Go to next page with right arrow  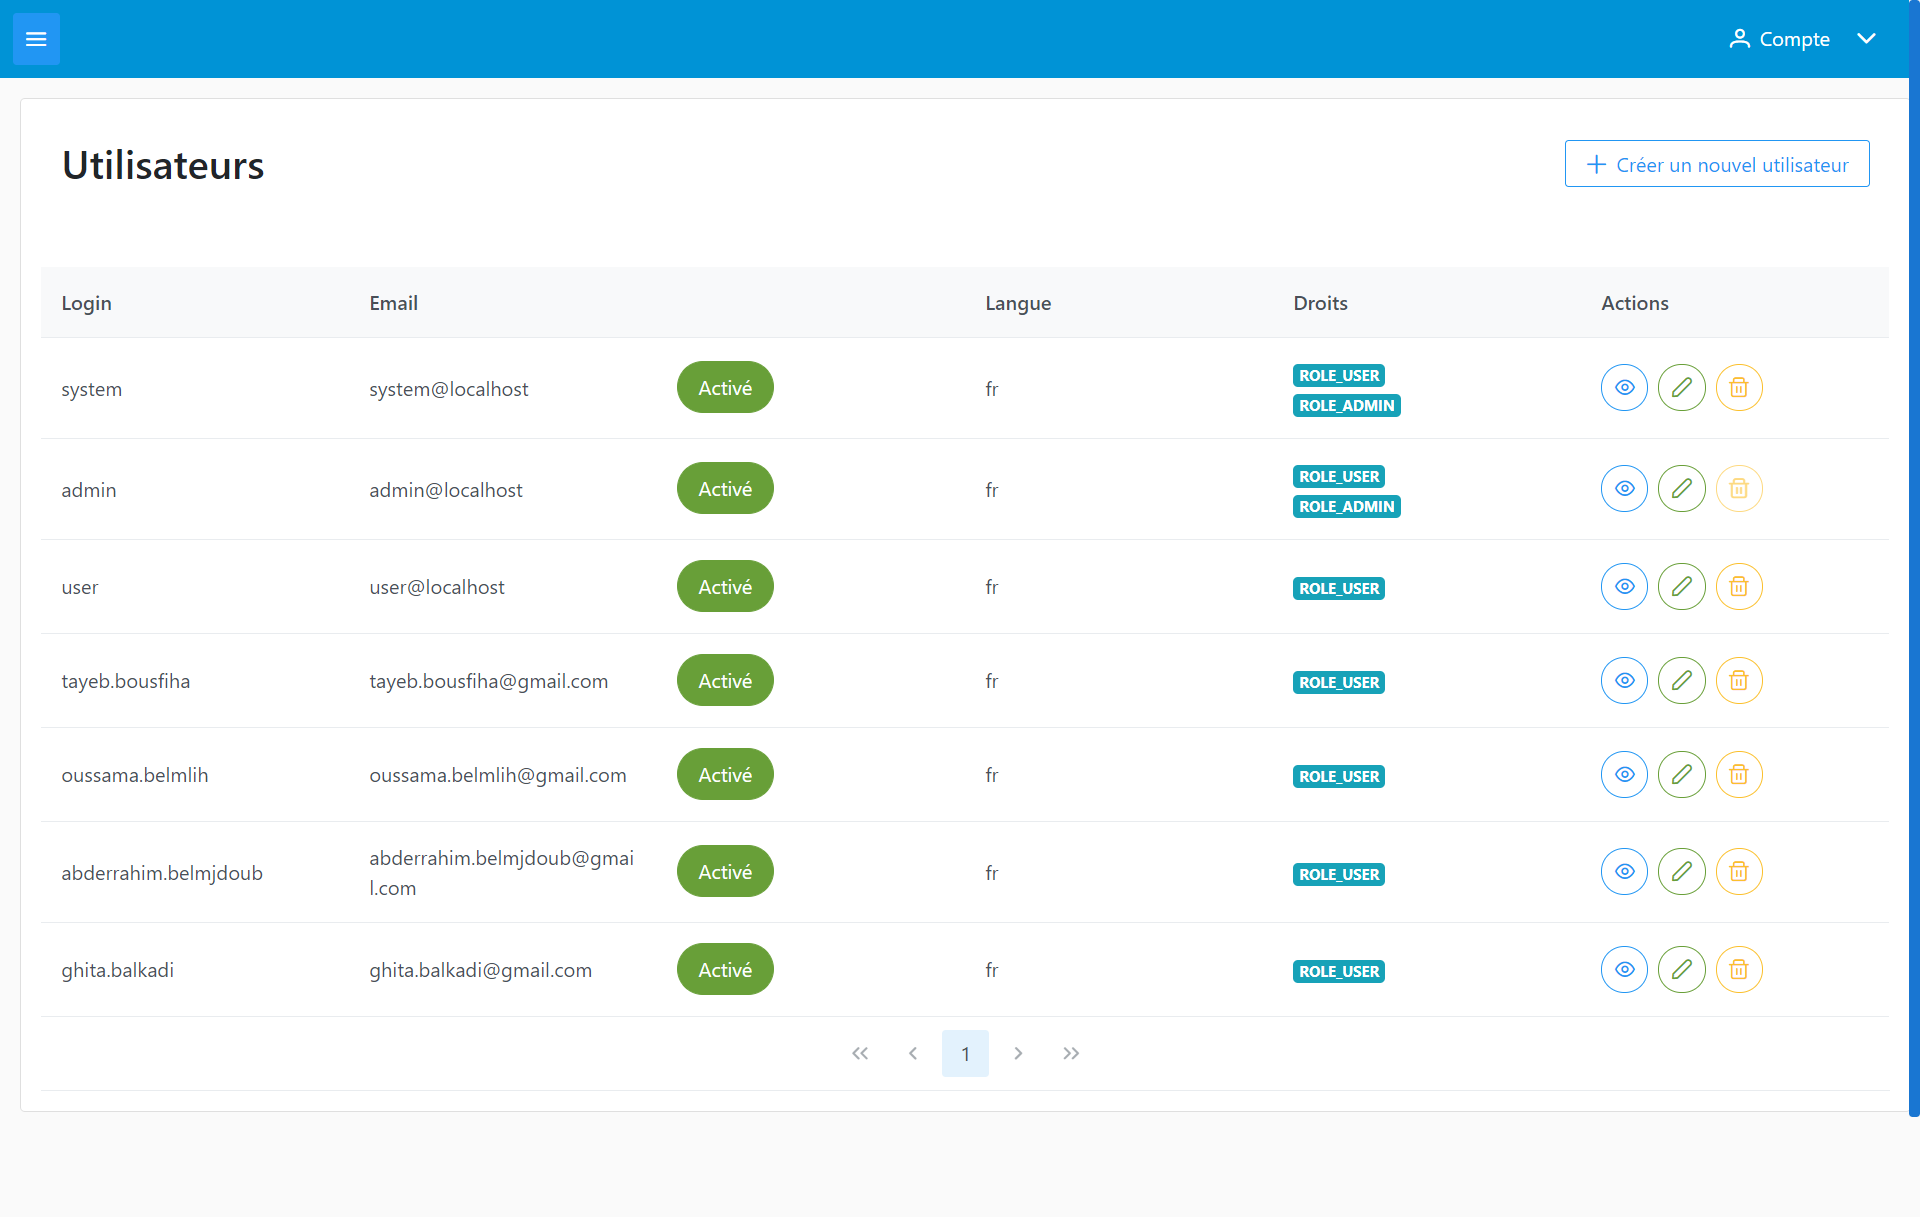(1018, 1053)
